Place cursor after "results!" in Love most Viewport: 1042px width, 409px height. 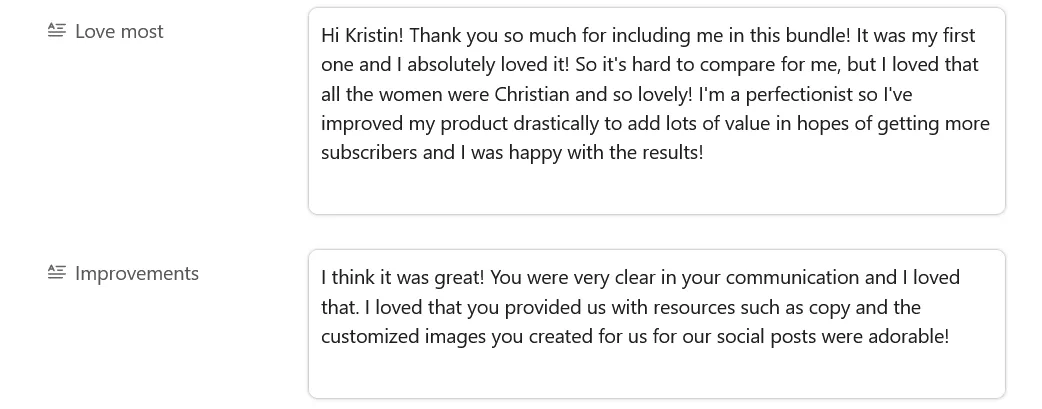tap(705, 153)
